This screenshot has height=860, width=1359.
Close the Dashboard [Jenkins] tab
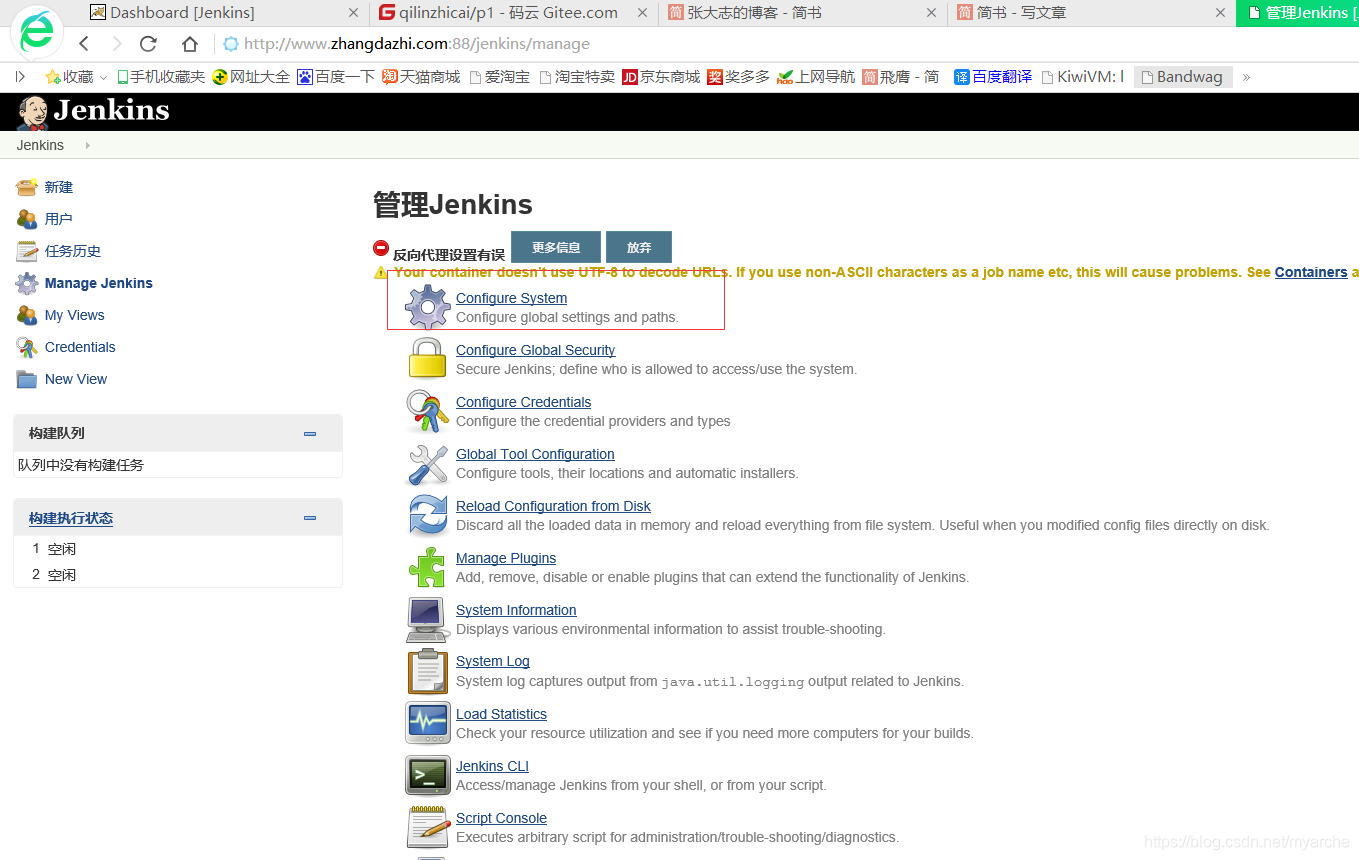click(353, 13)
